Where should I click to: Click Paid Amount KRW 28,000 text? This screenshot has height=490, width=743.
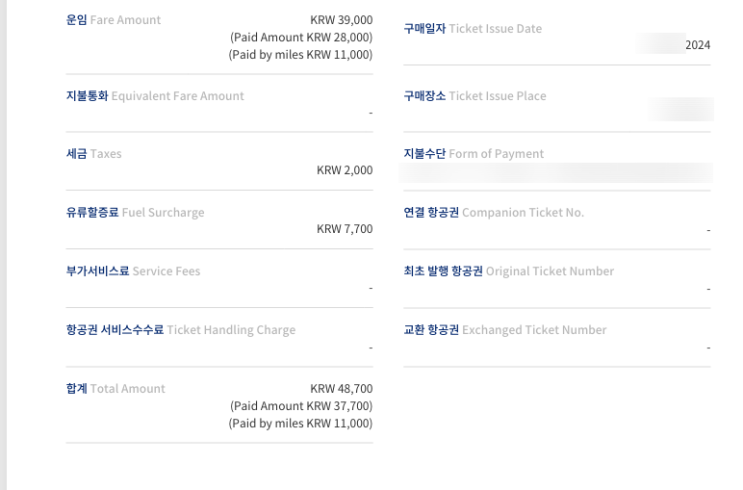click(301, 37)
